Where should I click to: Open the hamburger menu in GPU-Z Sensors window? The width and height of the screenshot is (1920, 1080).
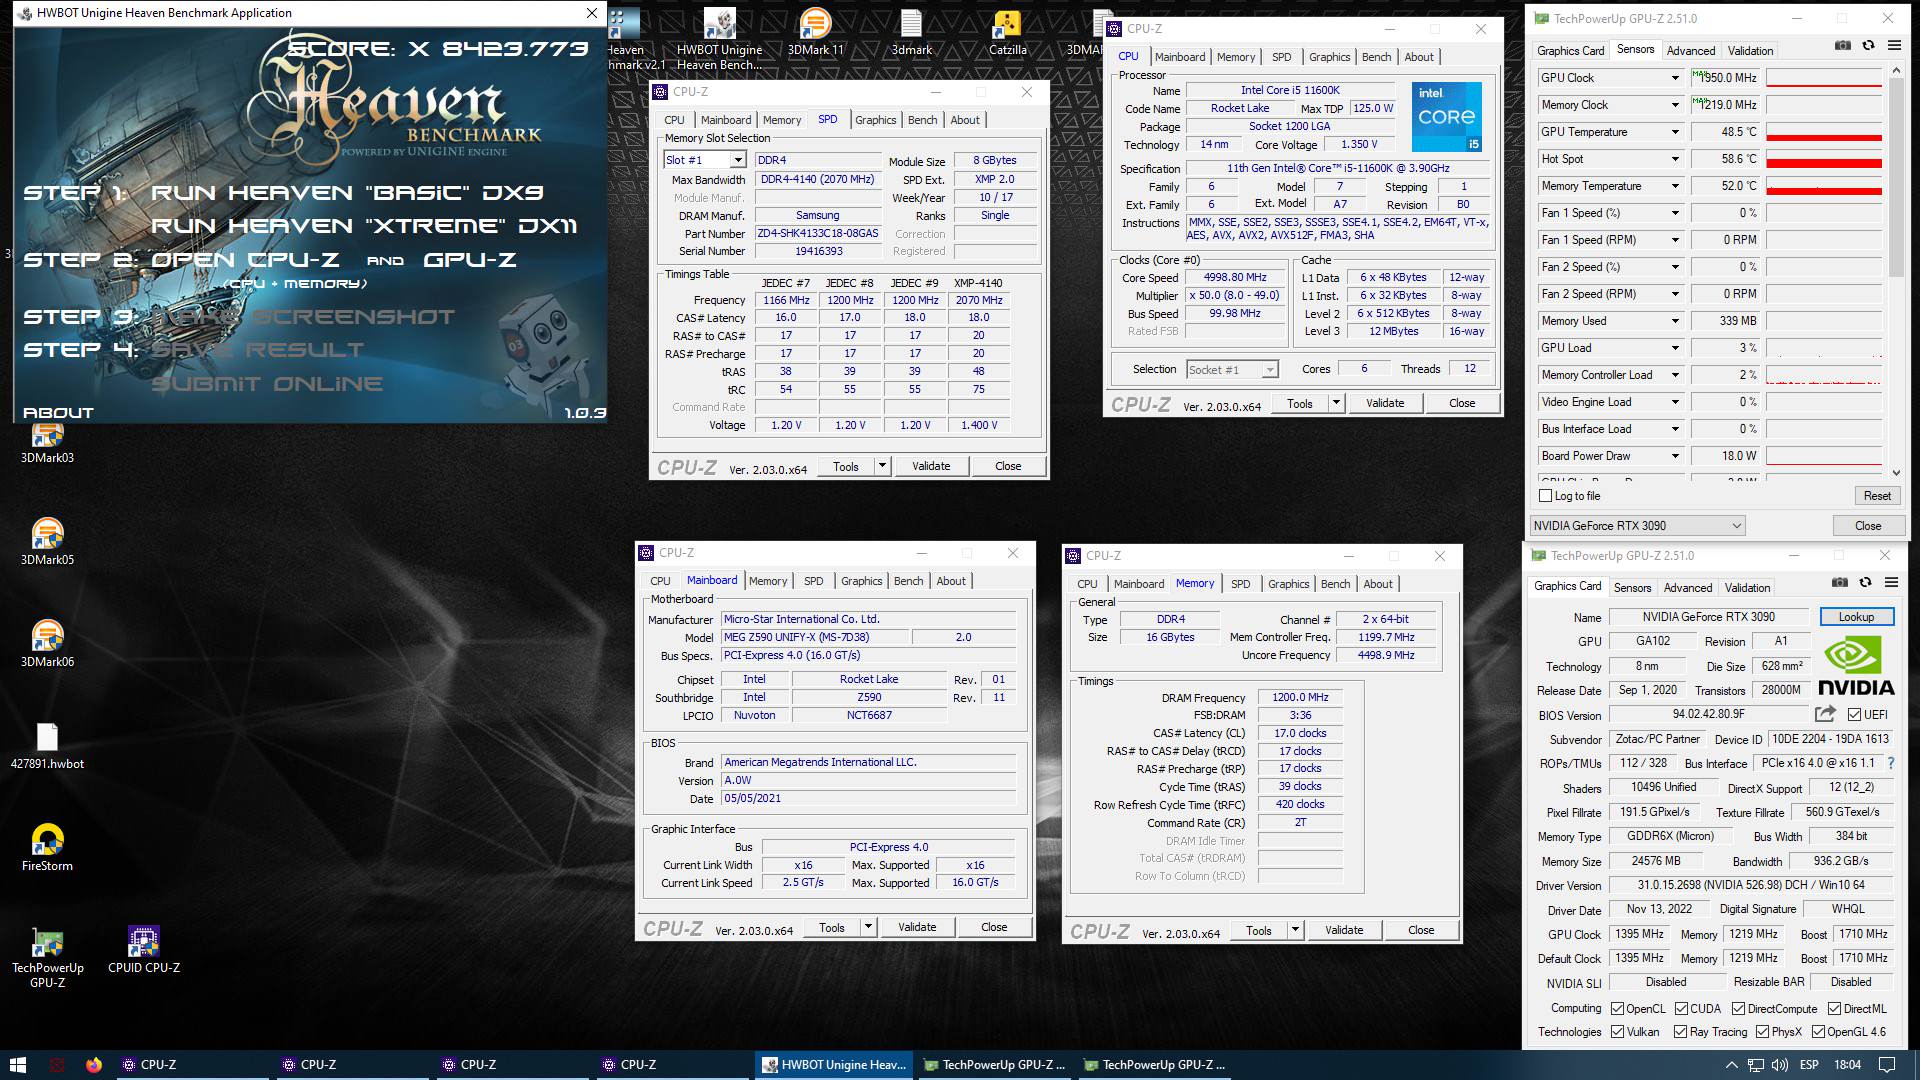point(1894,45)
